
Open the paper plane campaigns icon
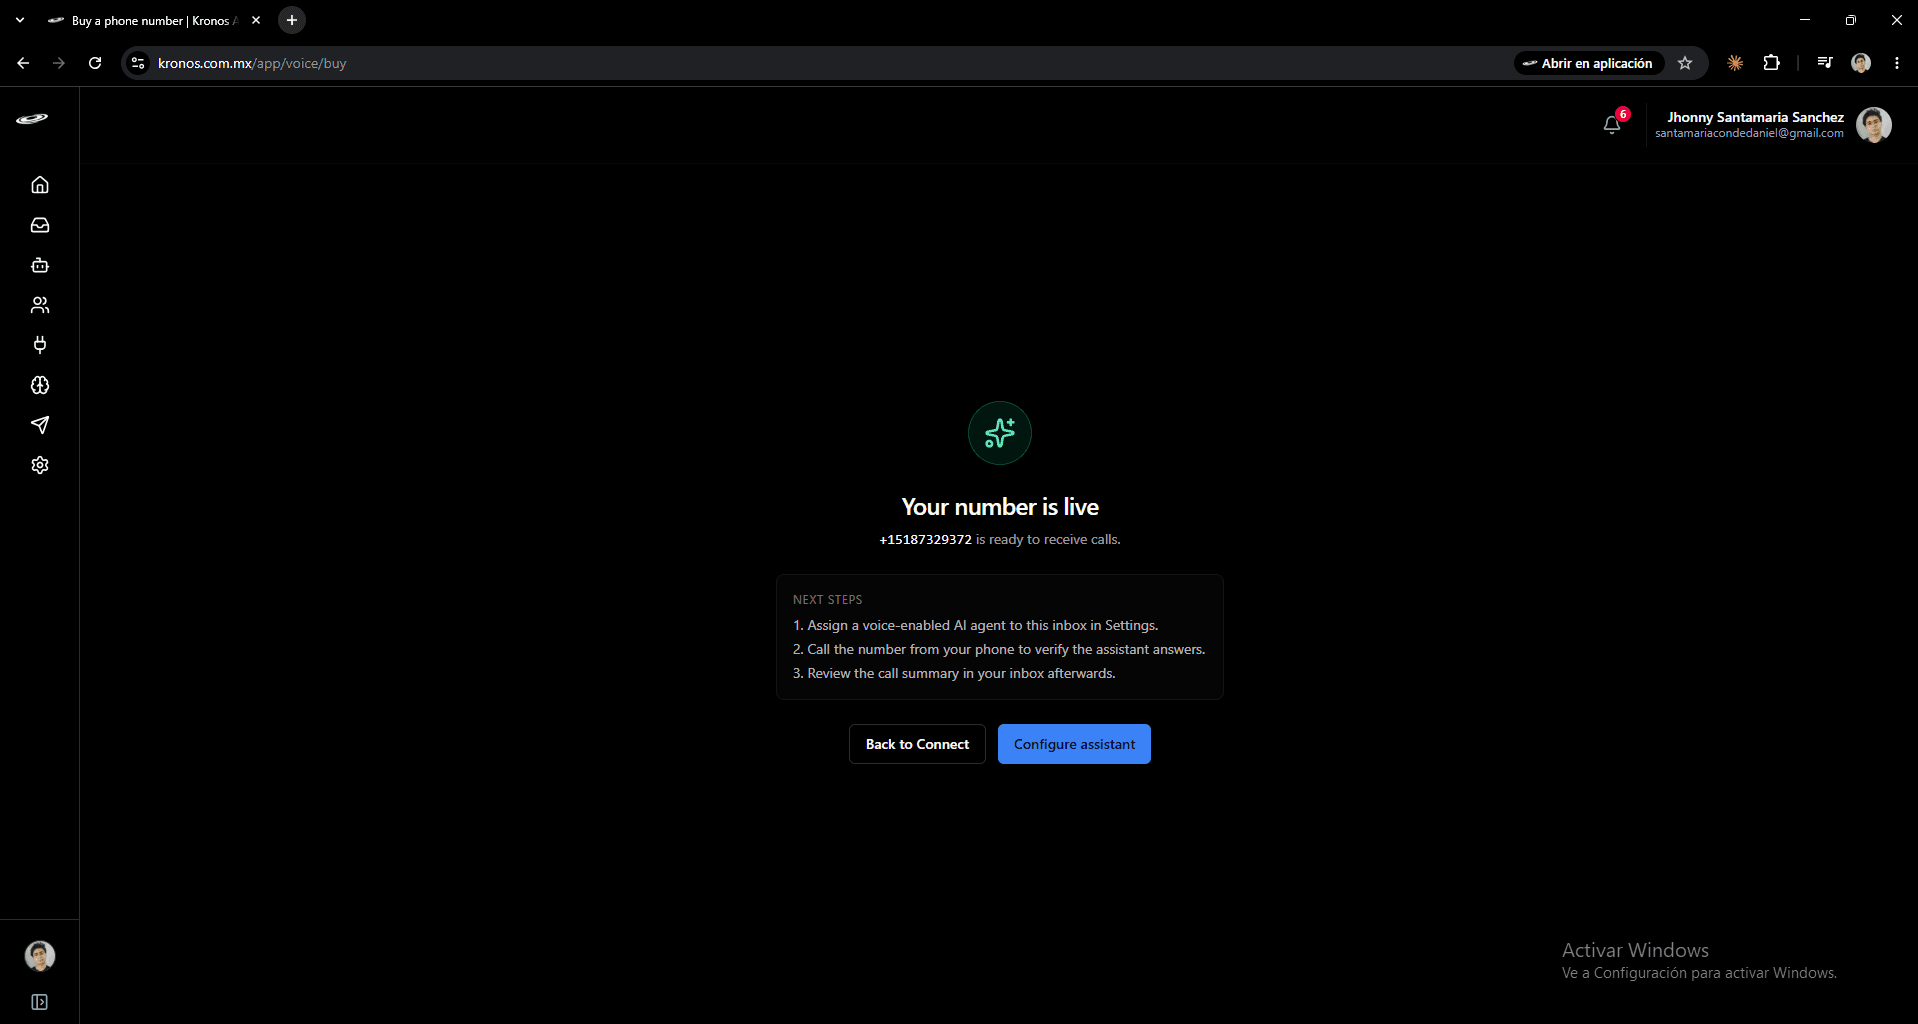pos(40,425)
